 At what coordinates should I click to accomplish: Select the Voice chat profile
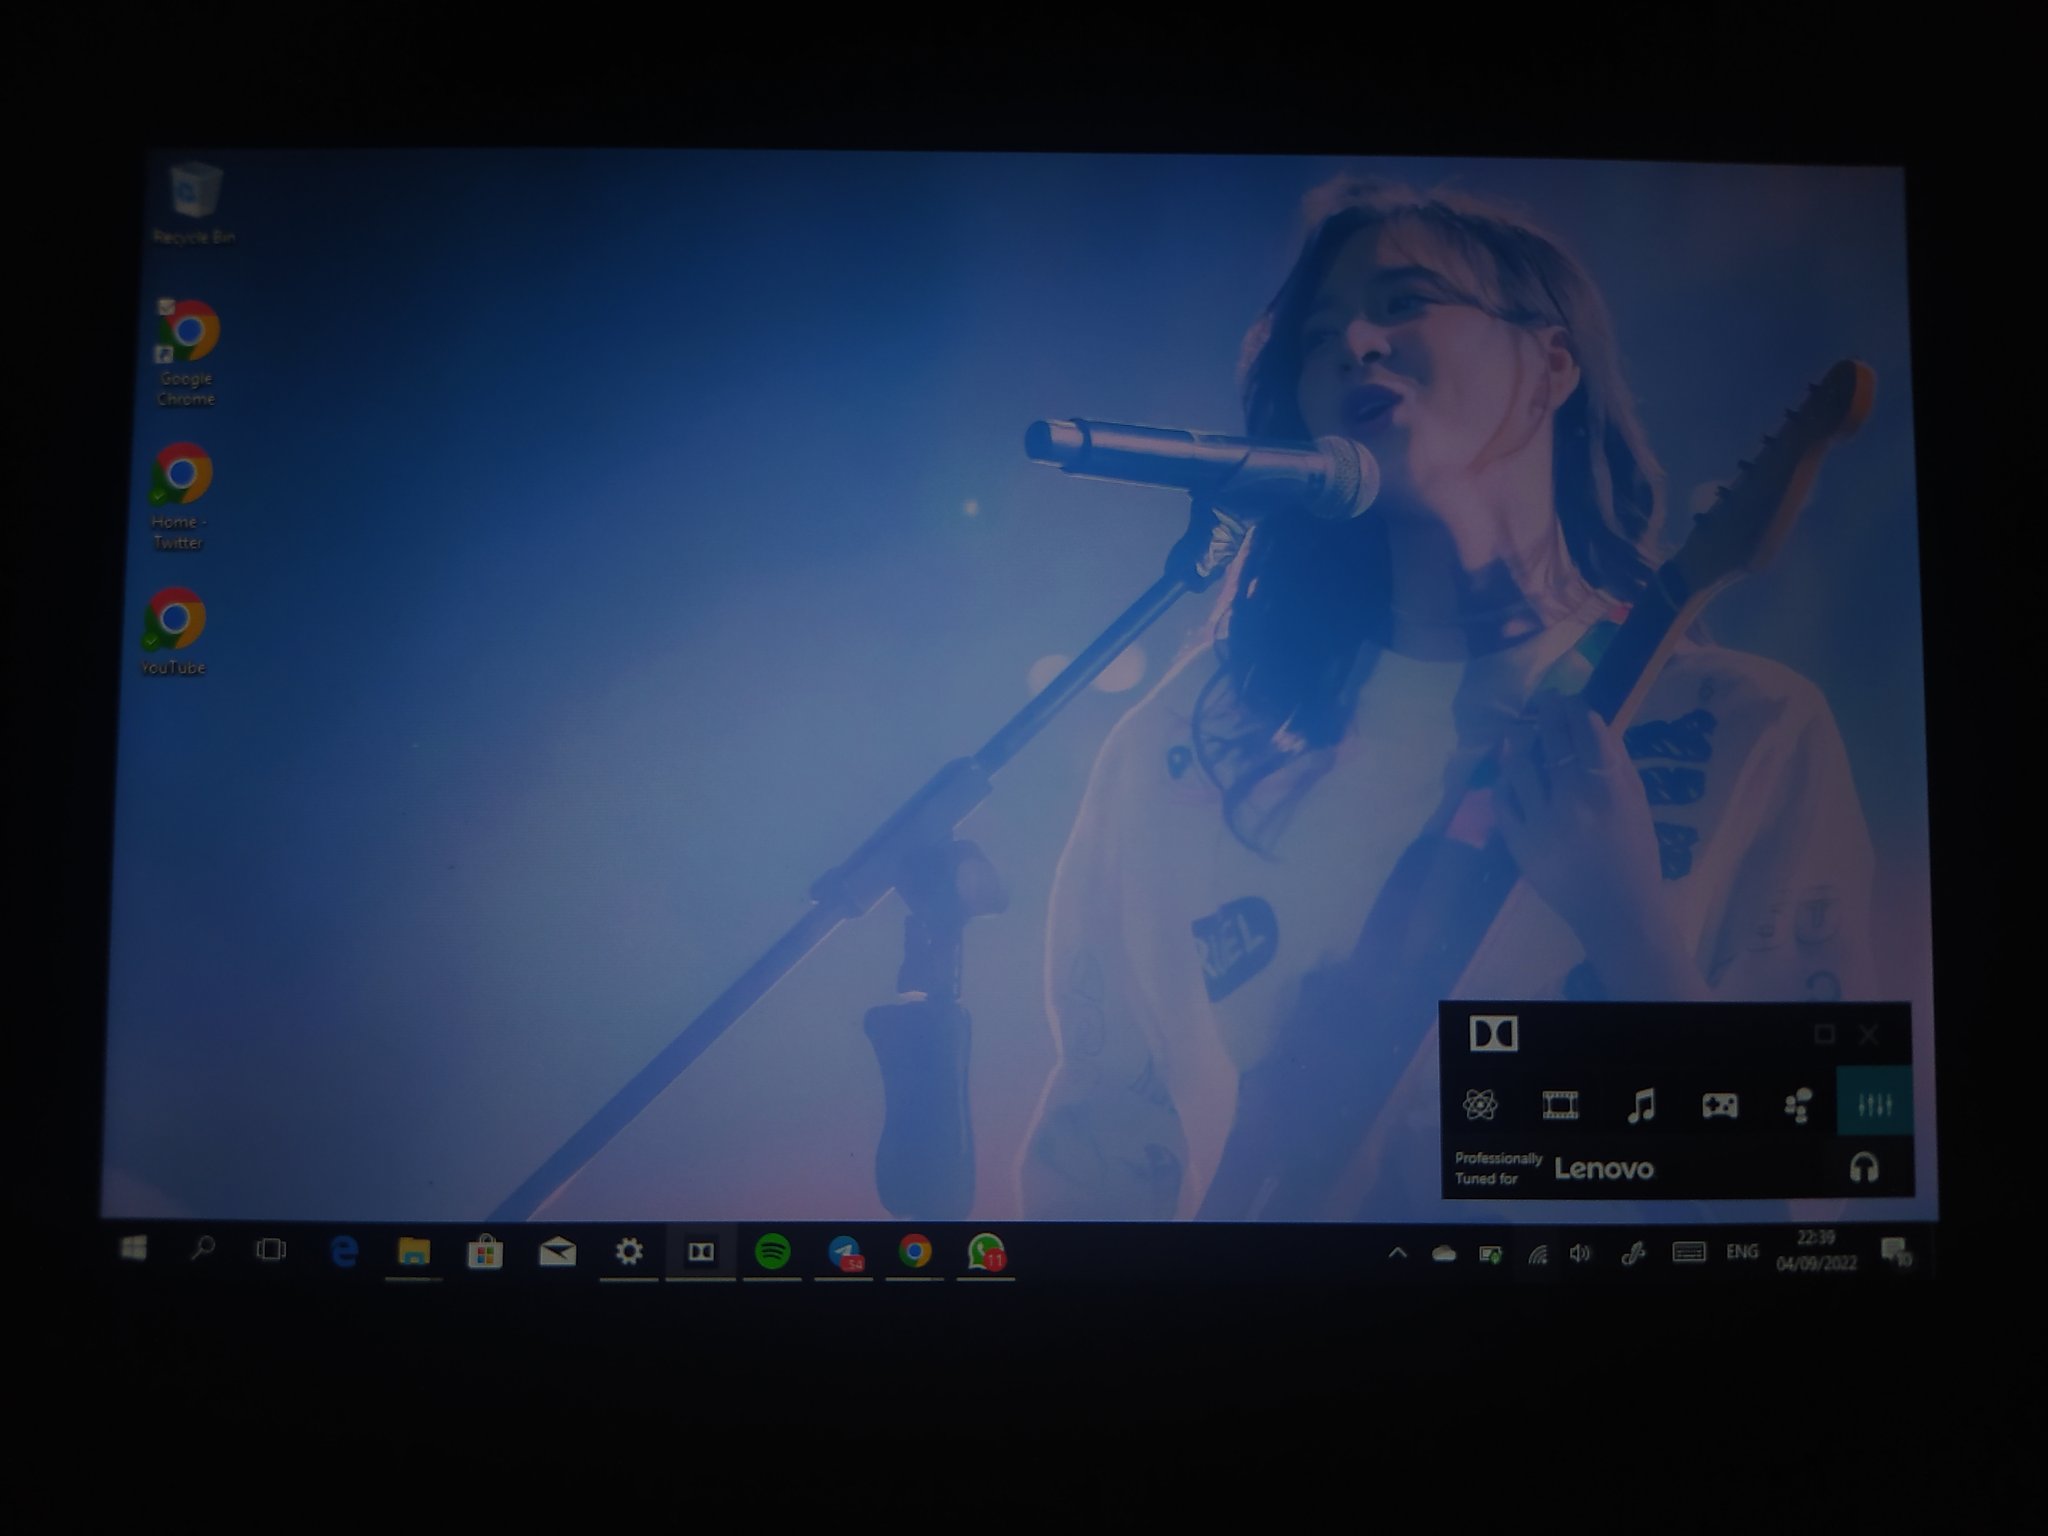coord(1797,1105)
